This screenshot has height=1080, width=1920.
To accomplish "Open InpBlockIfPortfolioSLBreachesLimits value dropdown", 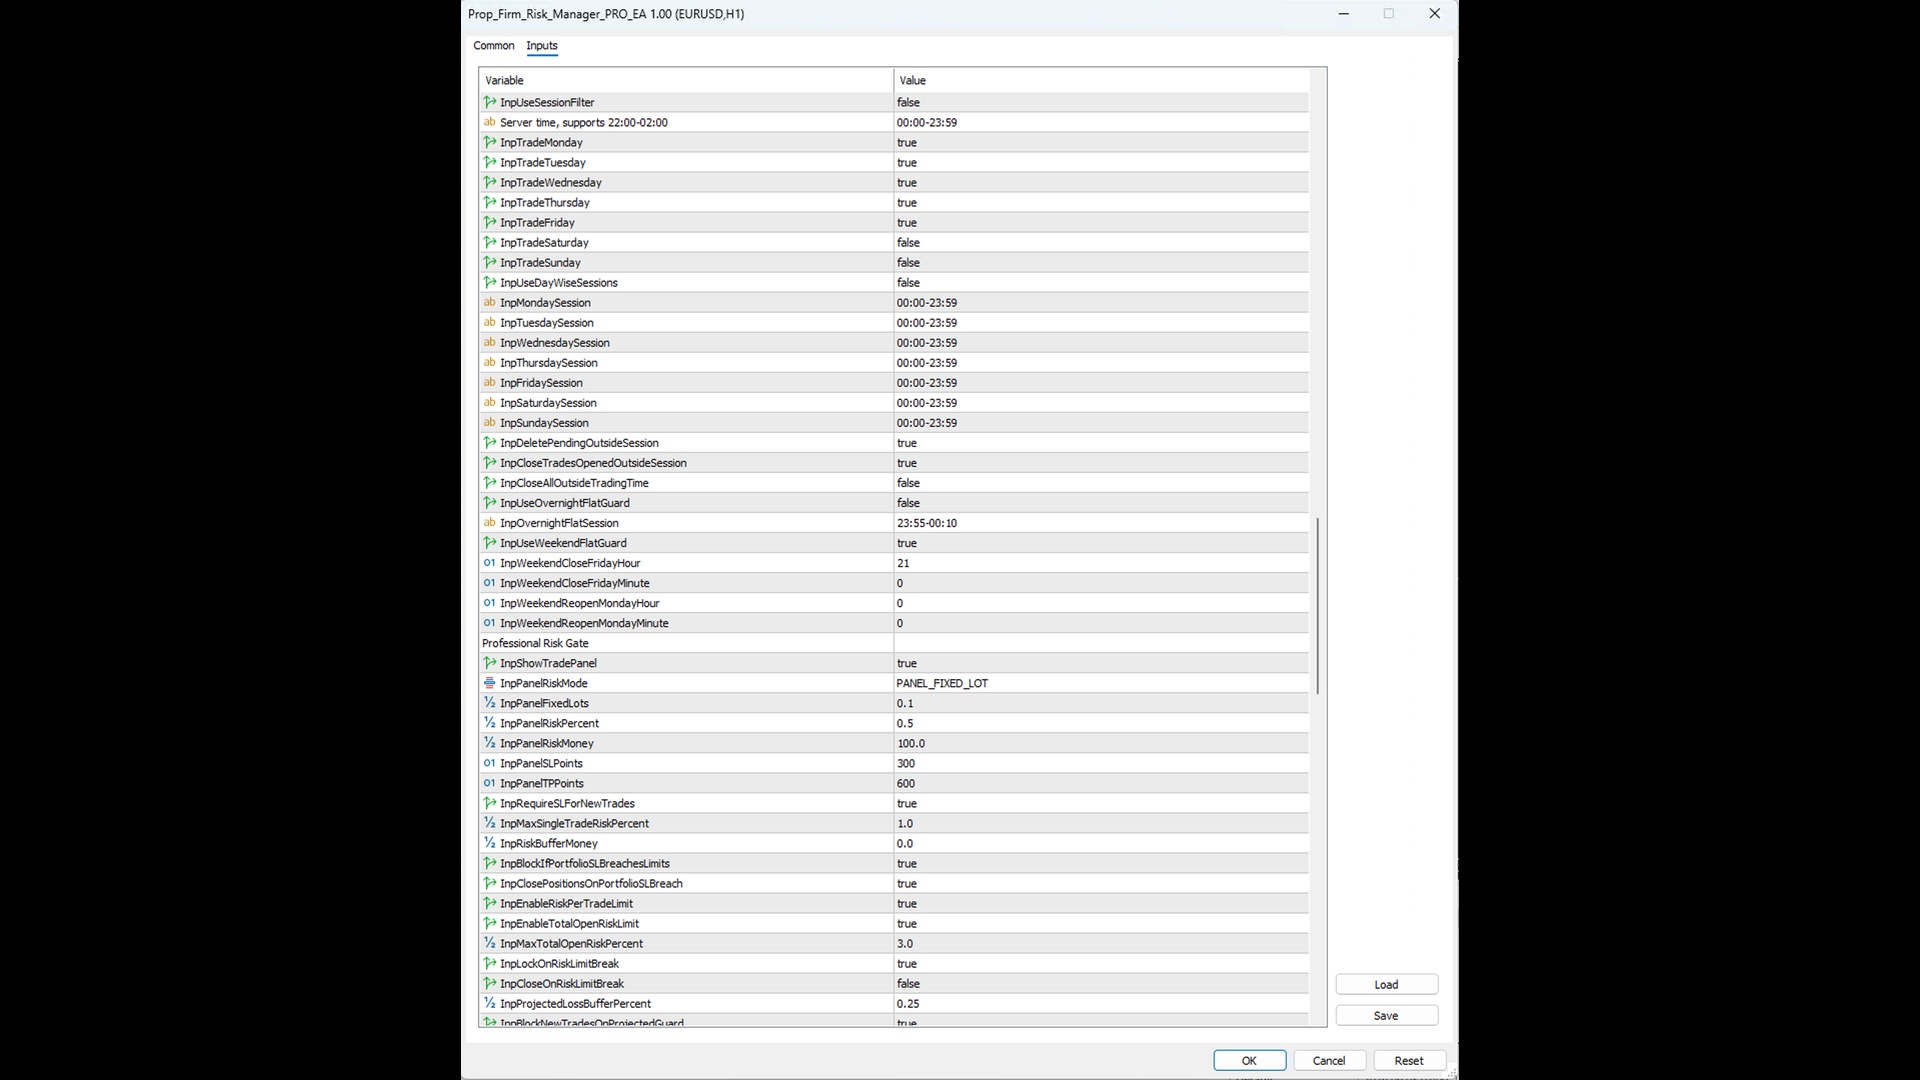I will pos(1101,863).
